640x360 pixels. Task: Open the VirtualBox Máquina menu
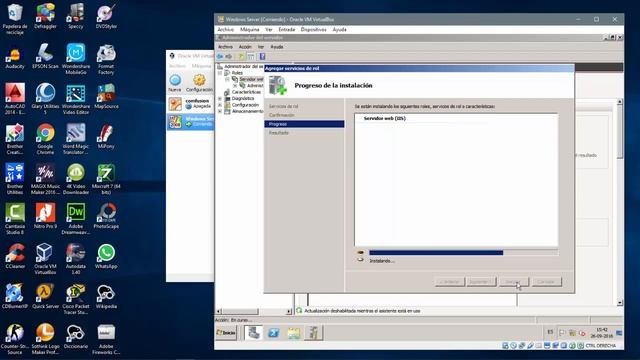click(249, 29)
